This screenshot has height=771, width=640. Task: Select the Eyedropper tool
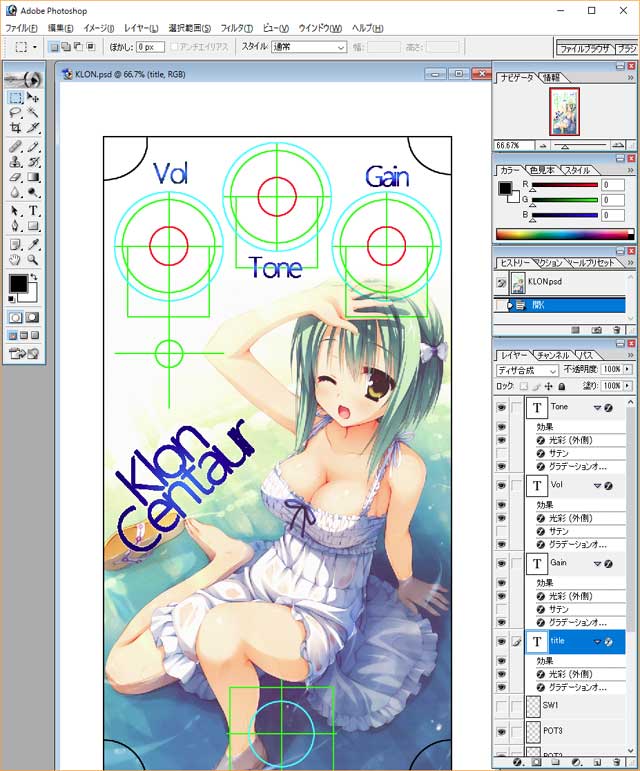33,244
